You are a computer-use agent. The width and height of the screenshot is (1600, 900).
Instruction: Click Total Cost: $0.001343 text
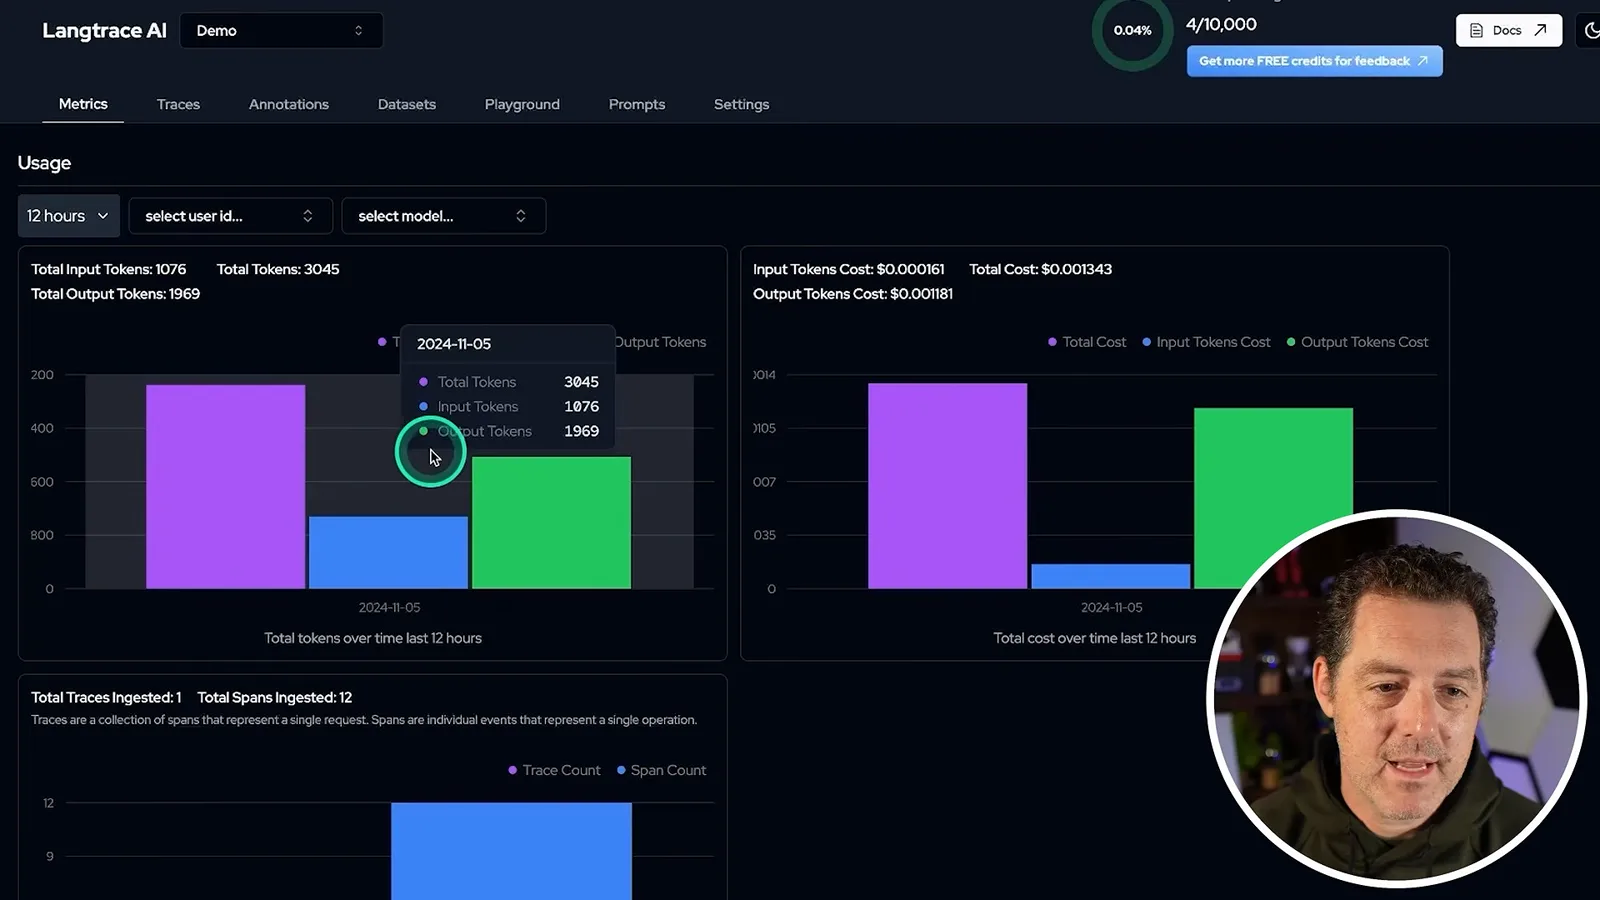pyautogui.click(x=1040, y=269)
